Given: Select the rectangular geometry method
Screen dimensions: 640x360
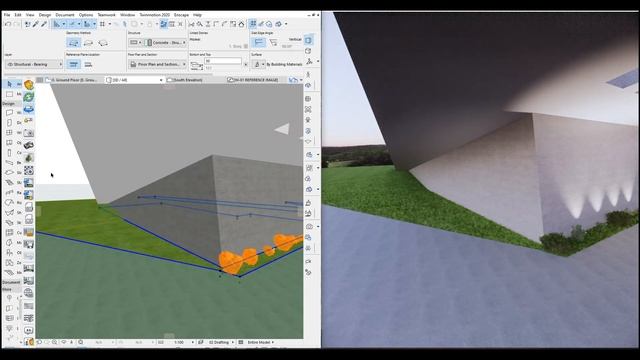Looking at the screenshot, I should point(88,42).
